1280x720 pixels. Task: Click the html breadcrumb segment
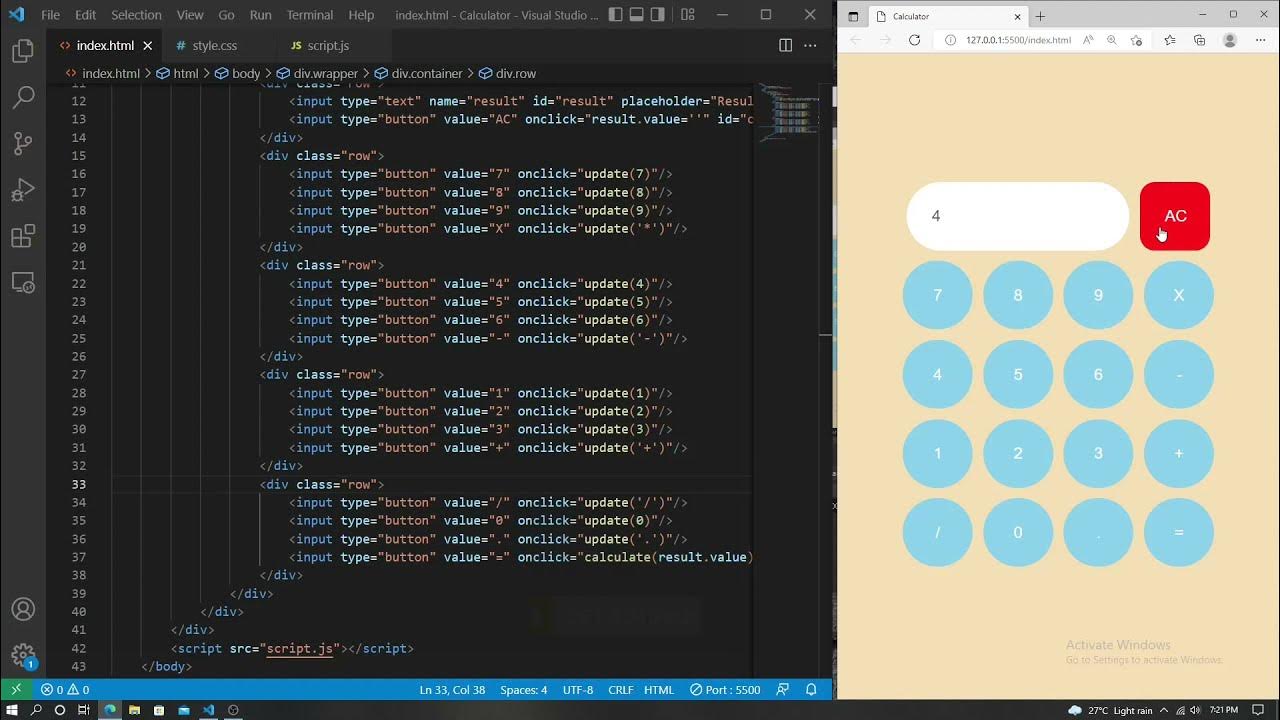(178, 73)
